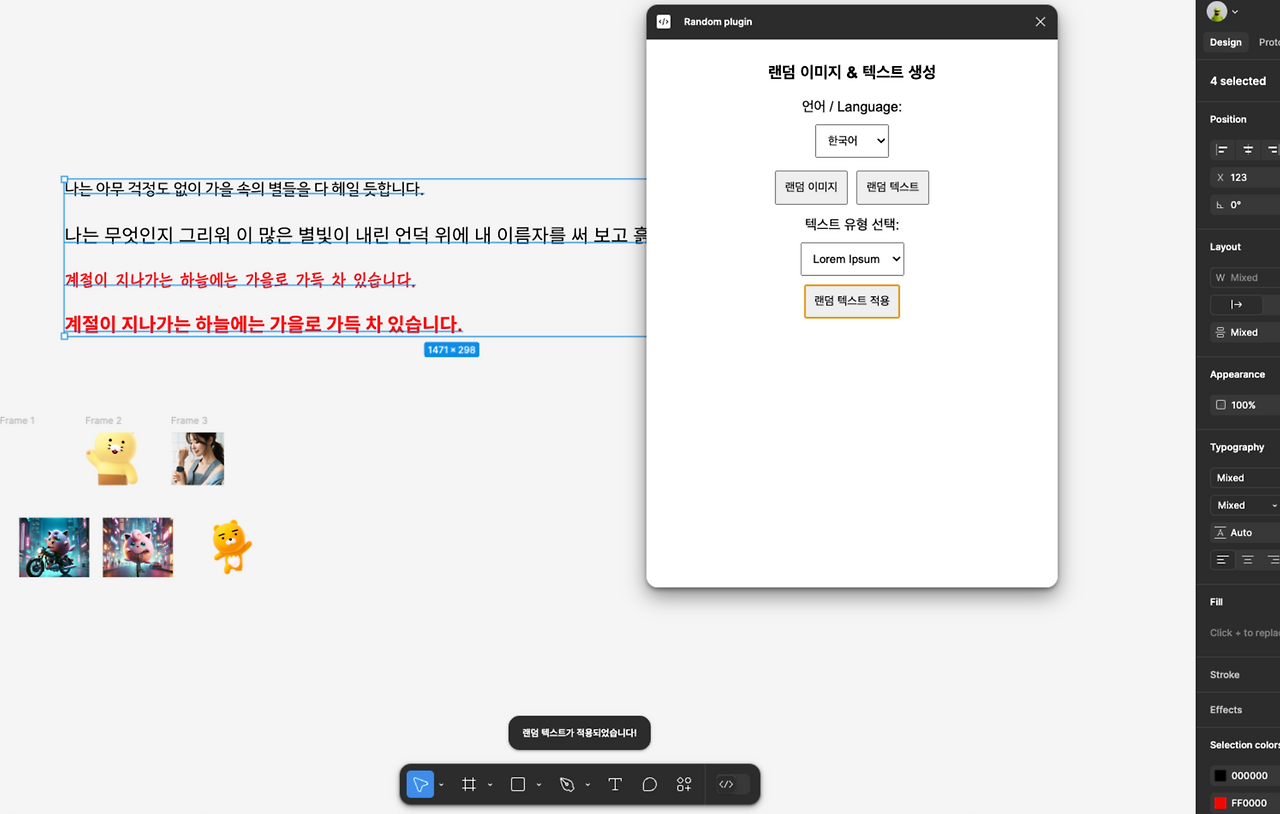Image resolution: width=1280 pixels, height=814 pixels.
Task: Toggle center text alignment in Typography
Action: pyautogui.click(x=1247, y=559)
